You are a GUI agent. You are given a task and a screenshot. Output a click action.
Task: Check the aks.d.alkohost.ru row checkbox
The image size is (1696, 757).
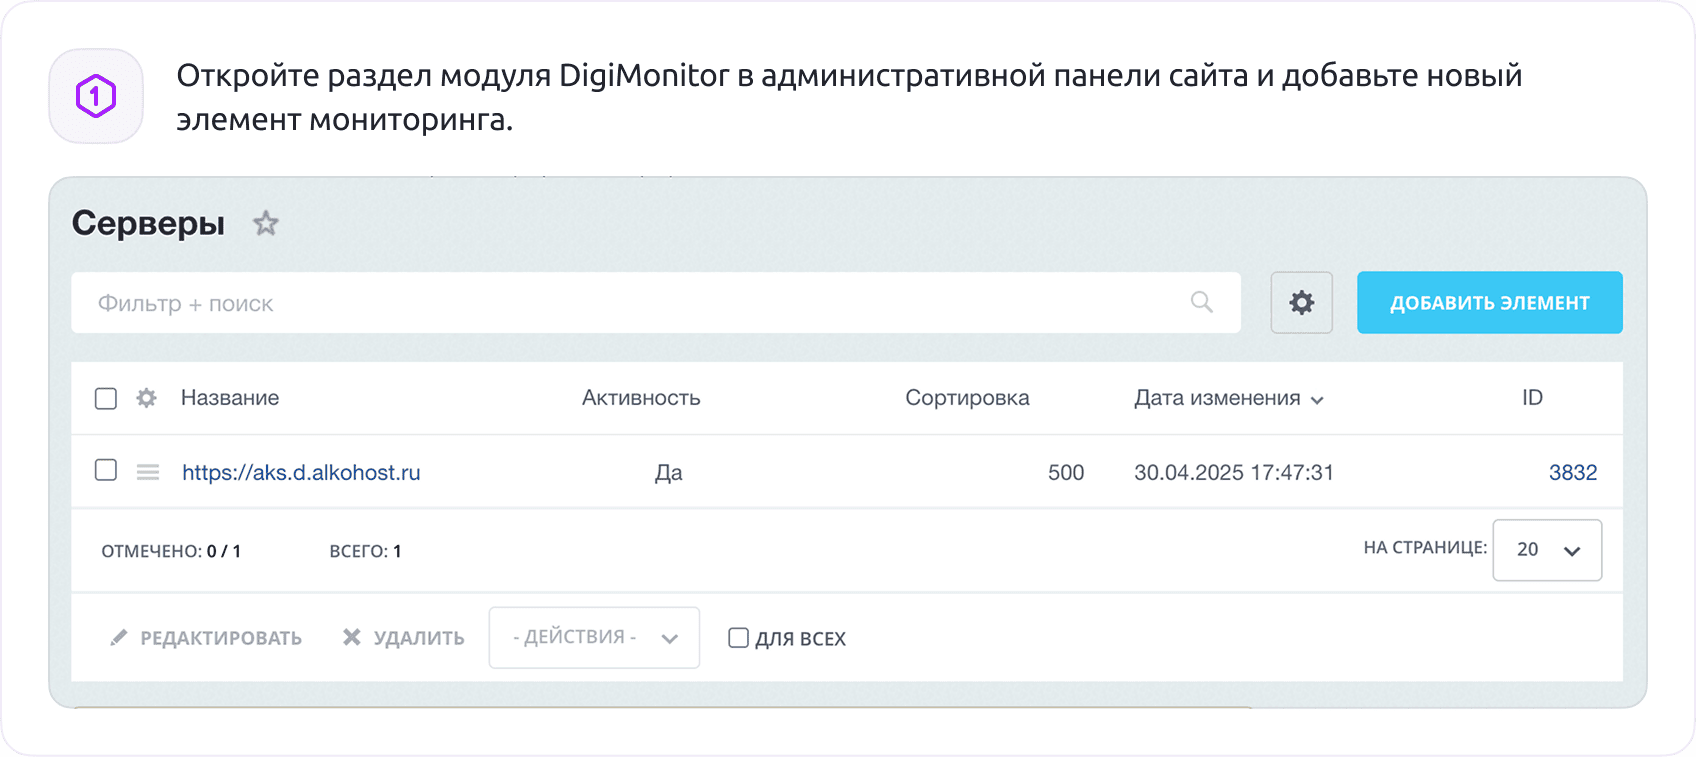click(x=106, y=470)
